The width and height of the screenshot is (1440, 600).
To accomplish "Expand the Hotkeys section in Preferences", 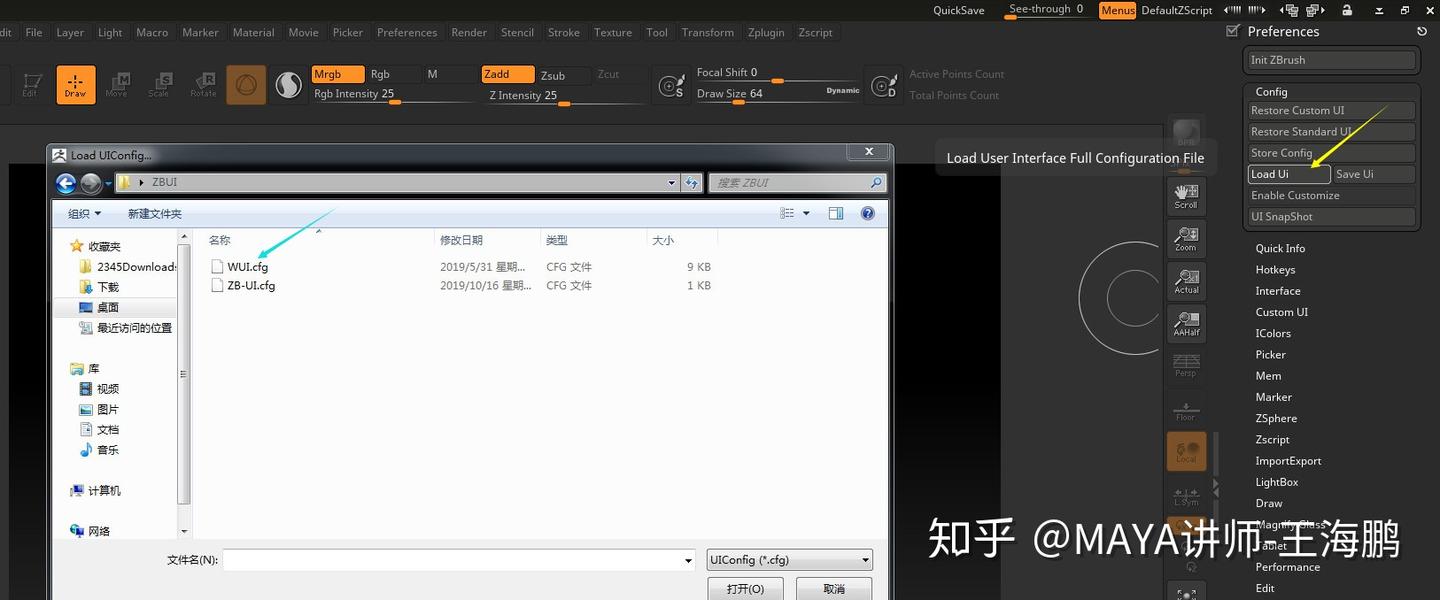I will click(1275, 269).
